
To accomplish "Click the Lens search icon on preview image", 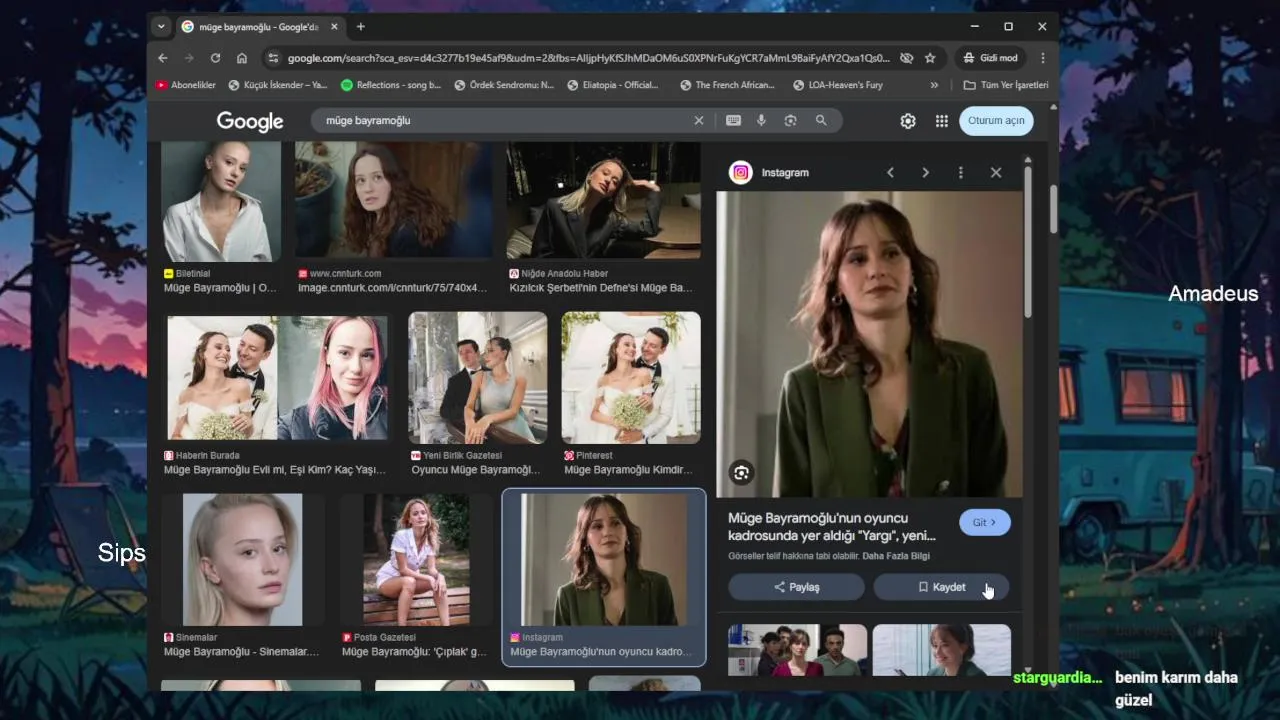I will coord(741,473).
